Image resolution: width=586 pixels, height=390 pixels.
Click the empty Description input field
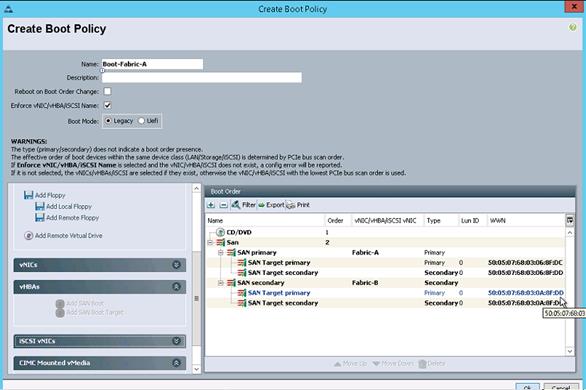201,77
